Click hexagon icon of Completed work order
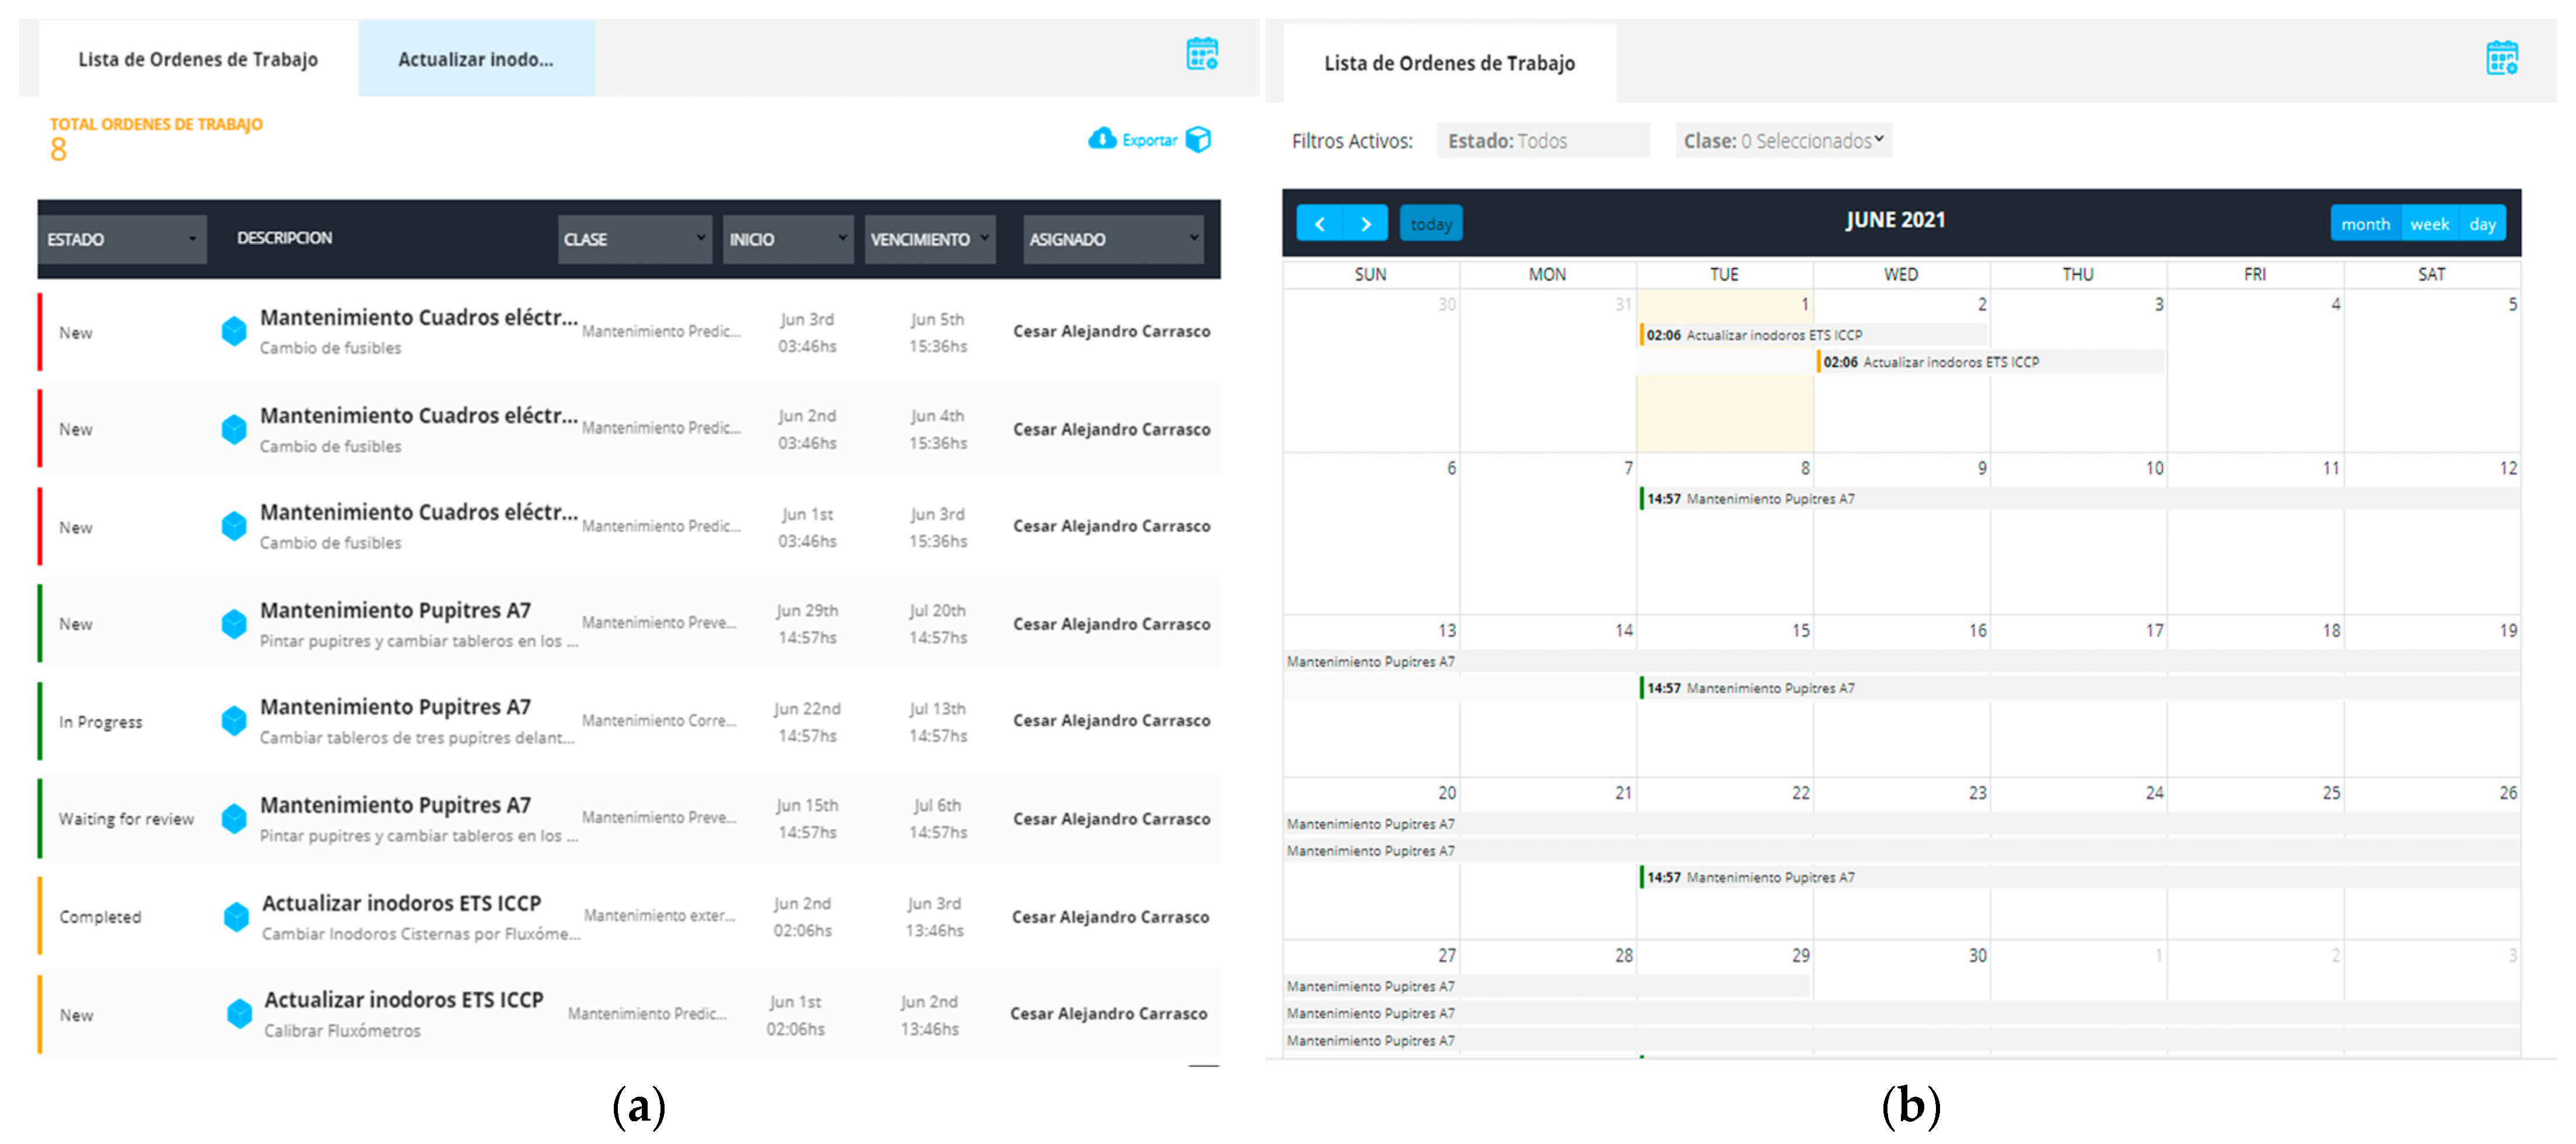This screenshot has height=1144, width=2576. pyautogui.click(x=236, y=916)
